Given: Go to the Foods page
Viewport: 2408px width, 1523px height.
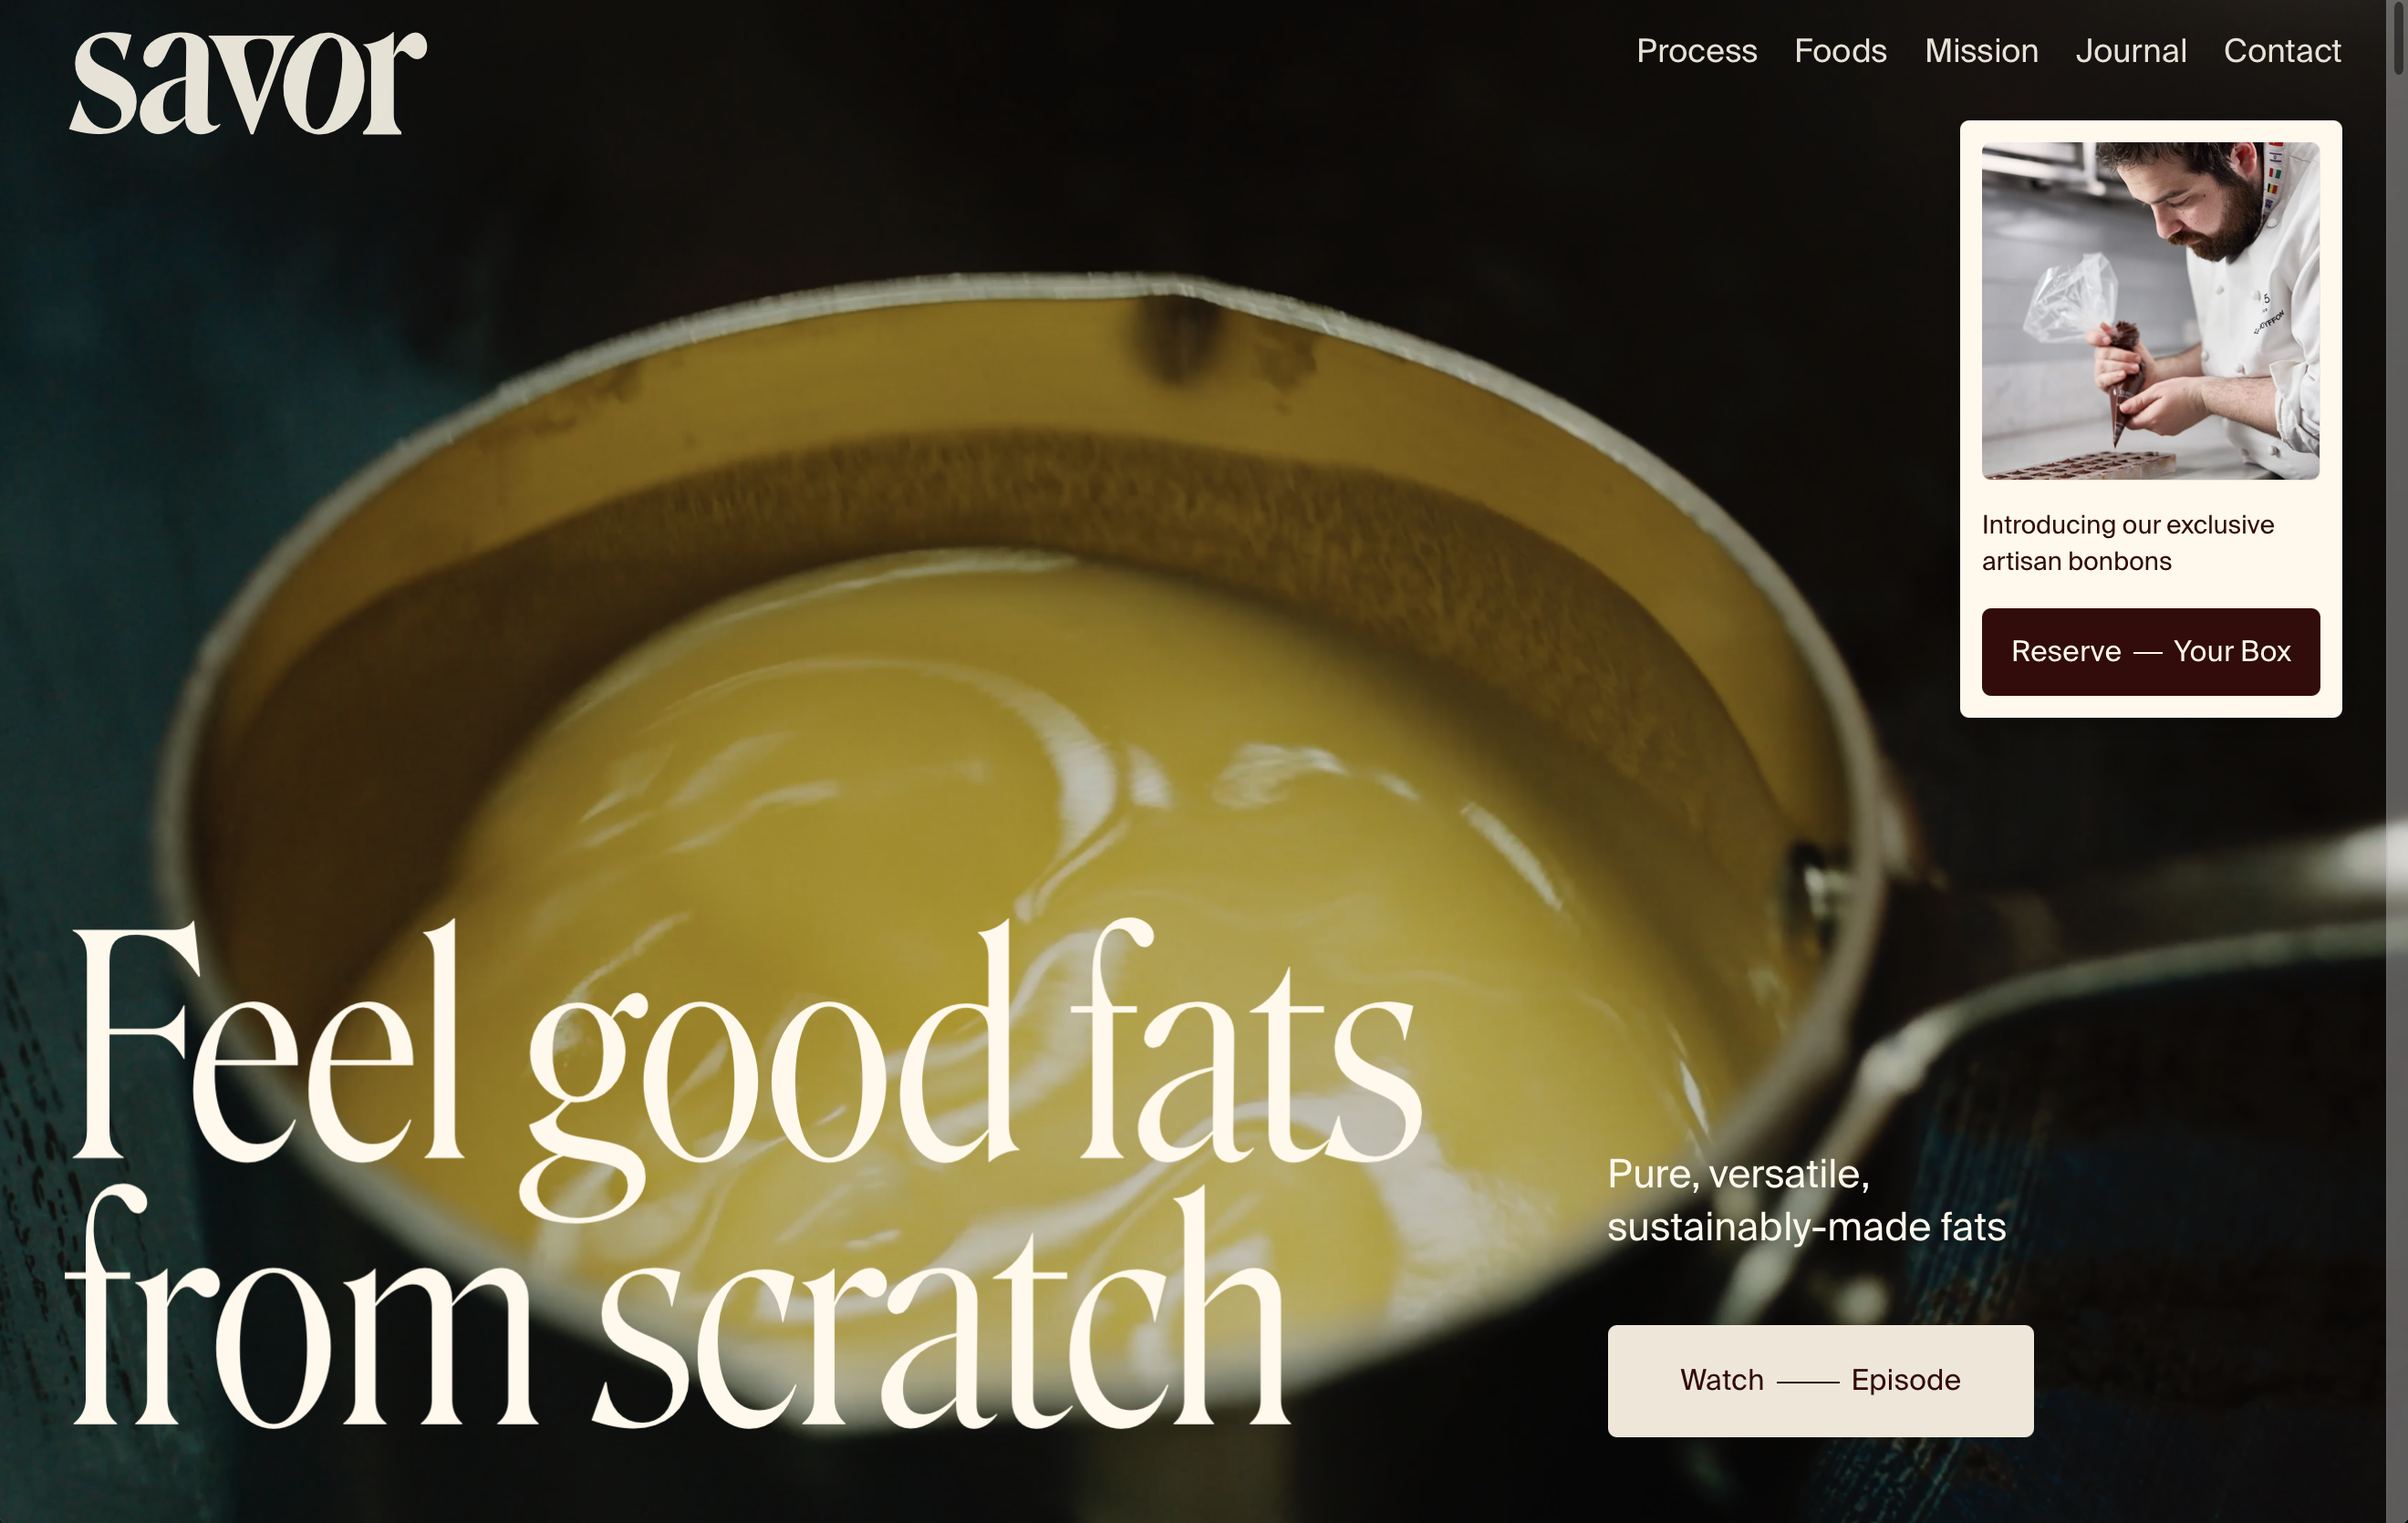Looking at the screenshot, I should point(1840,50).
